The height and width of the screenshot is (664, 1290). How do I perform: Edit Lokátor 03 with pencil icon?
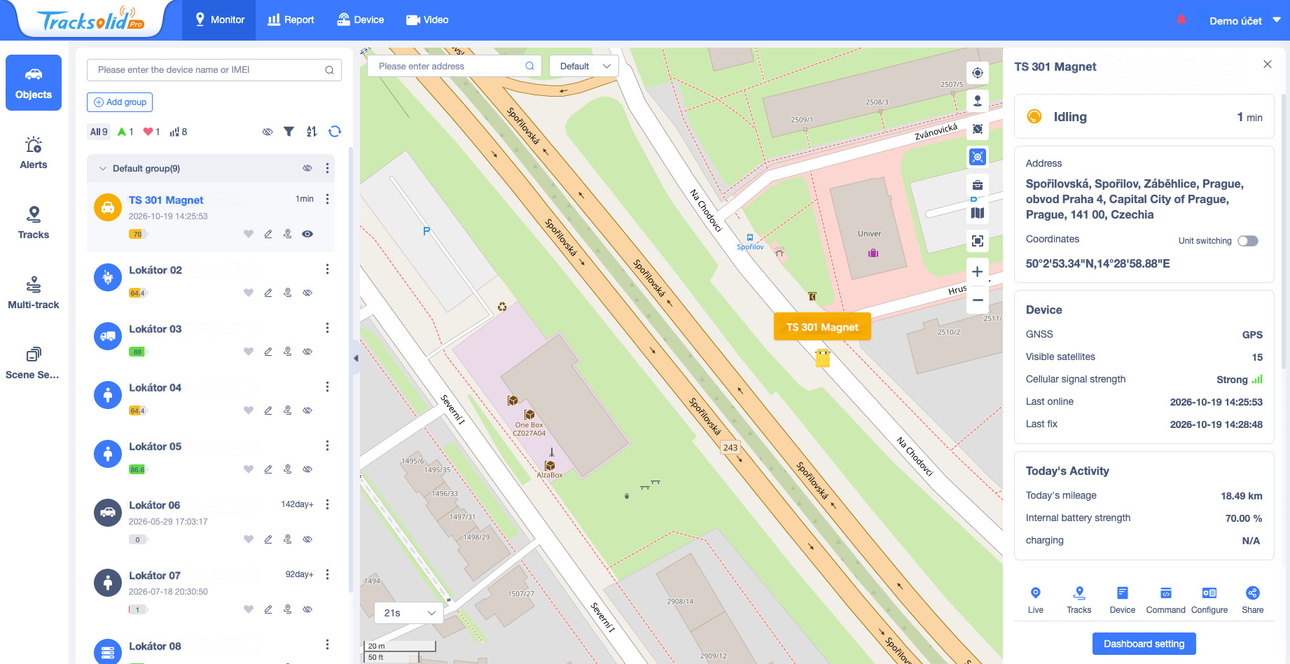pos(268,352)
